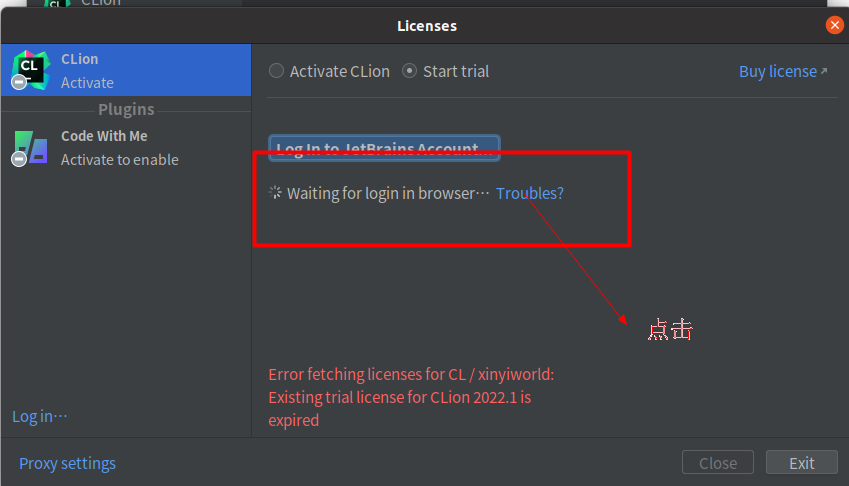Click the CLion icon in the top title strip
This screenshot has height=486, width=849.
pyautogui.click(x=56, y=3)
